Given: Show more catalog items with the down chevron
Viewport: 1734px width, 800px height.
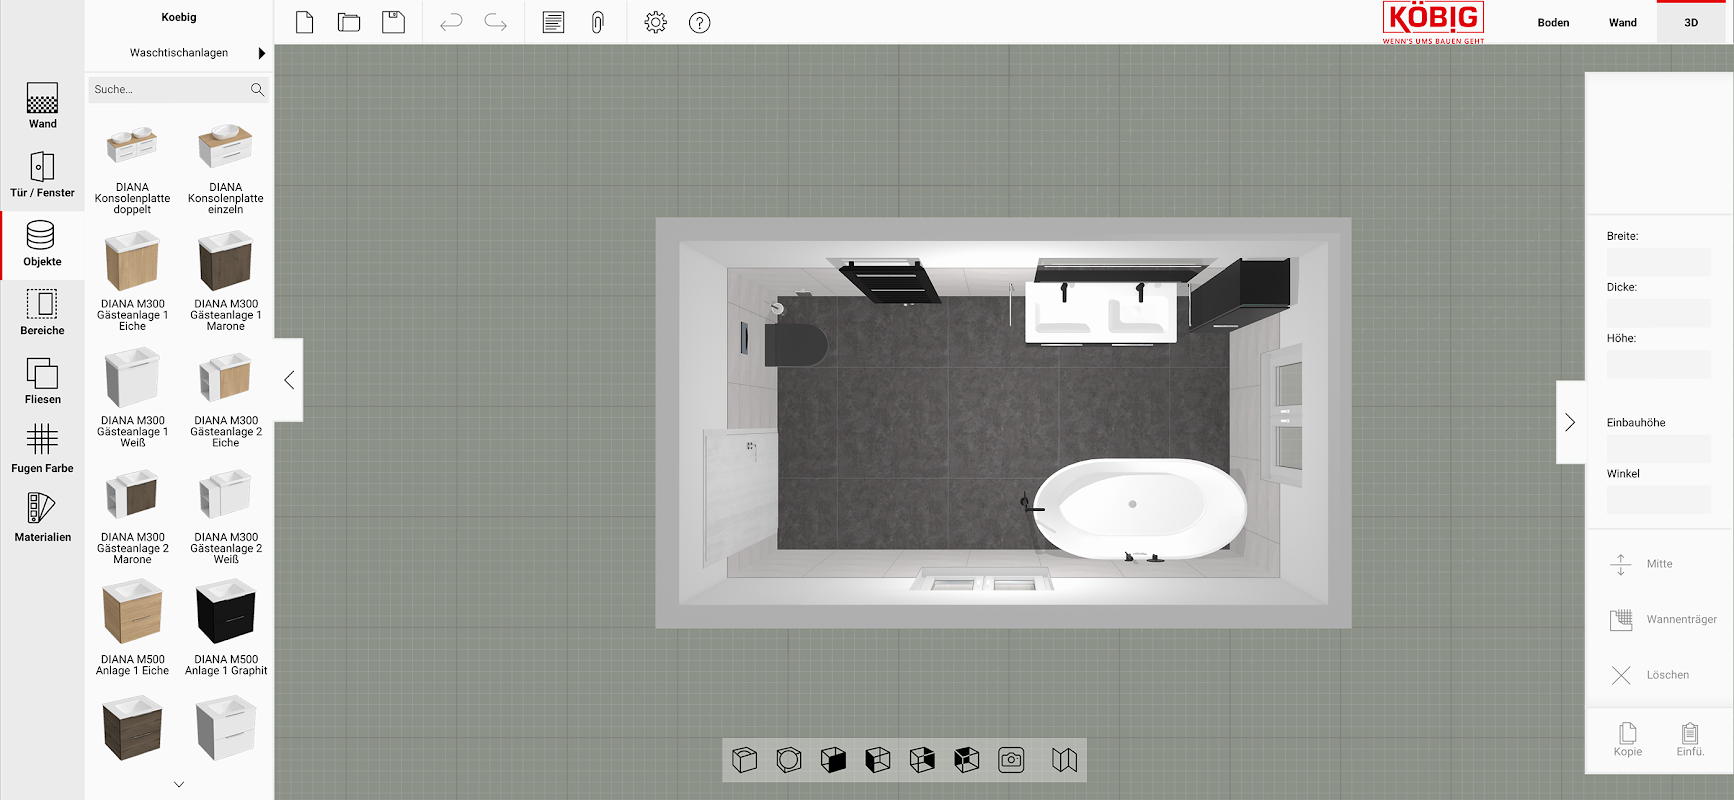Looking at the screenshot, I should pyautogui.click(x=179, y=784).
